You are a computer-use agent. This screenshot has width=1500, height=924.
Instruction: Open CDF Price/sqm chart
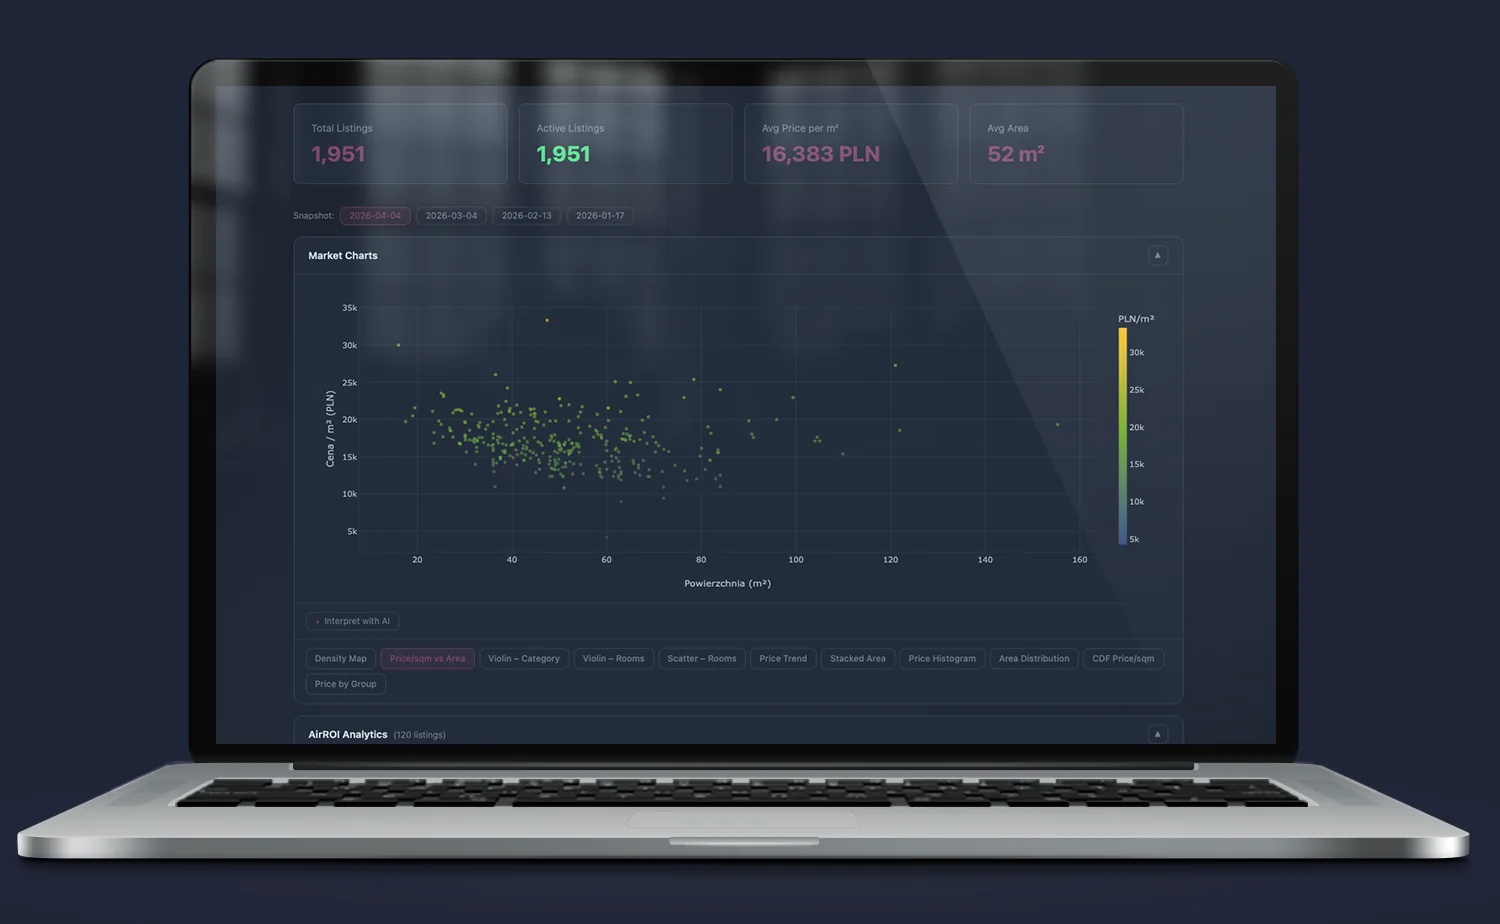coord(1123,658)
